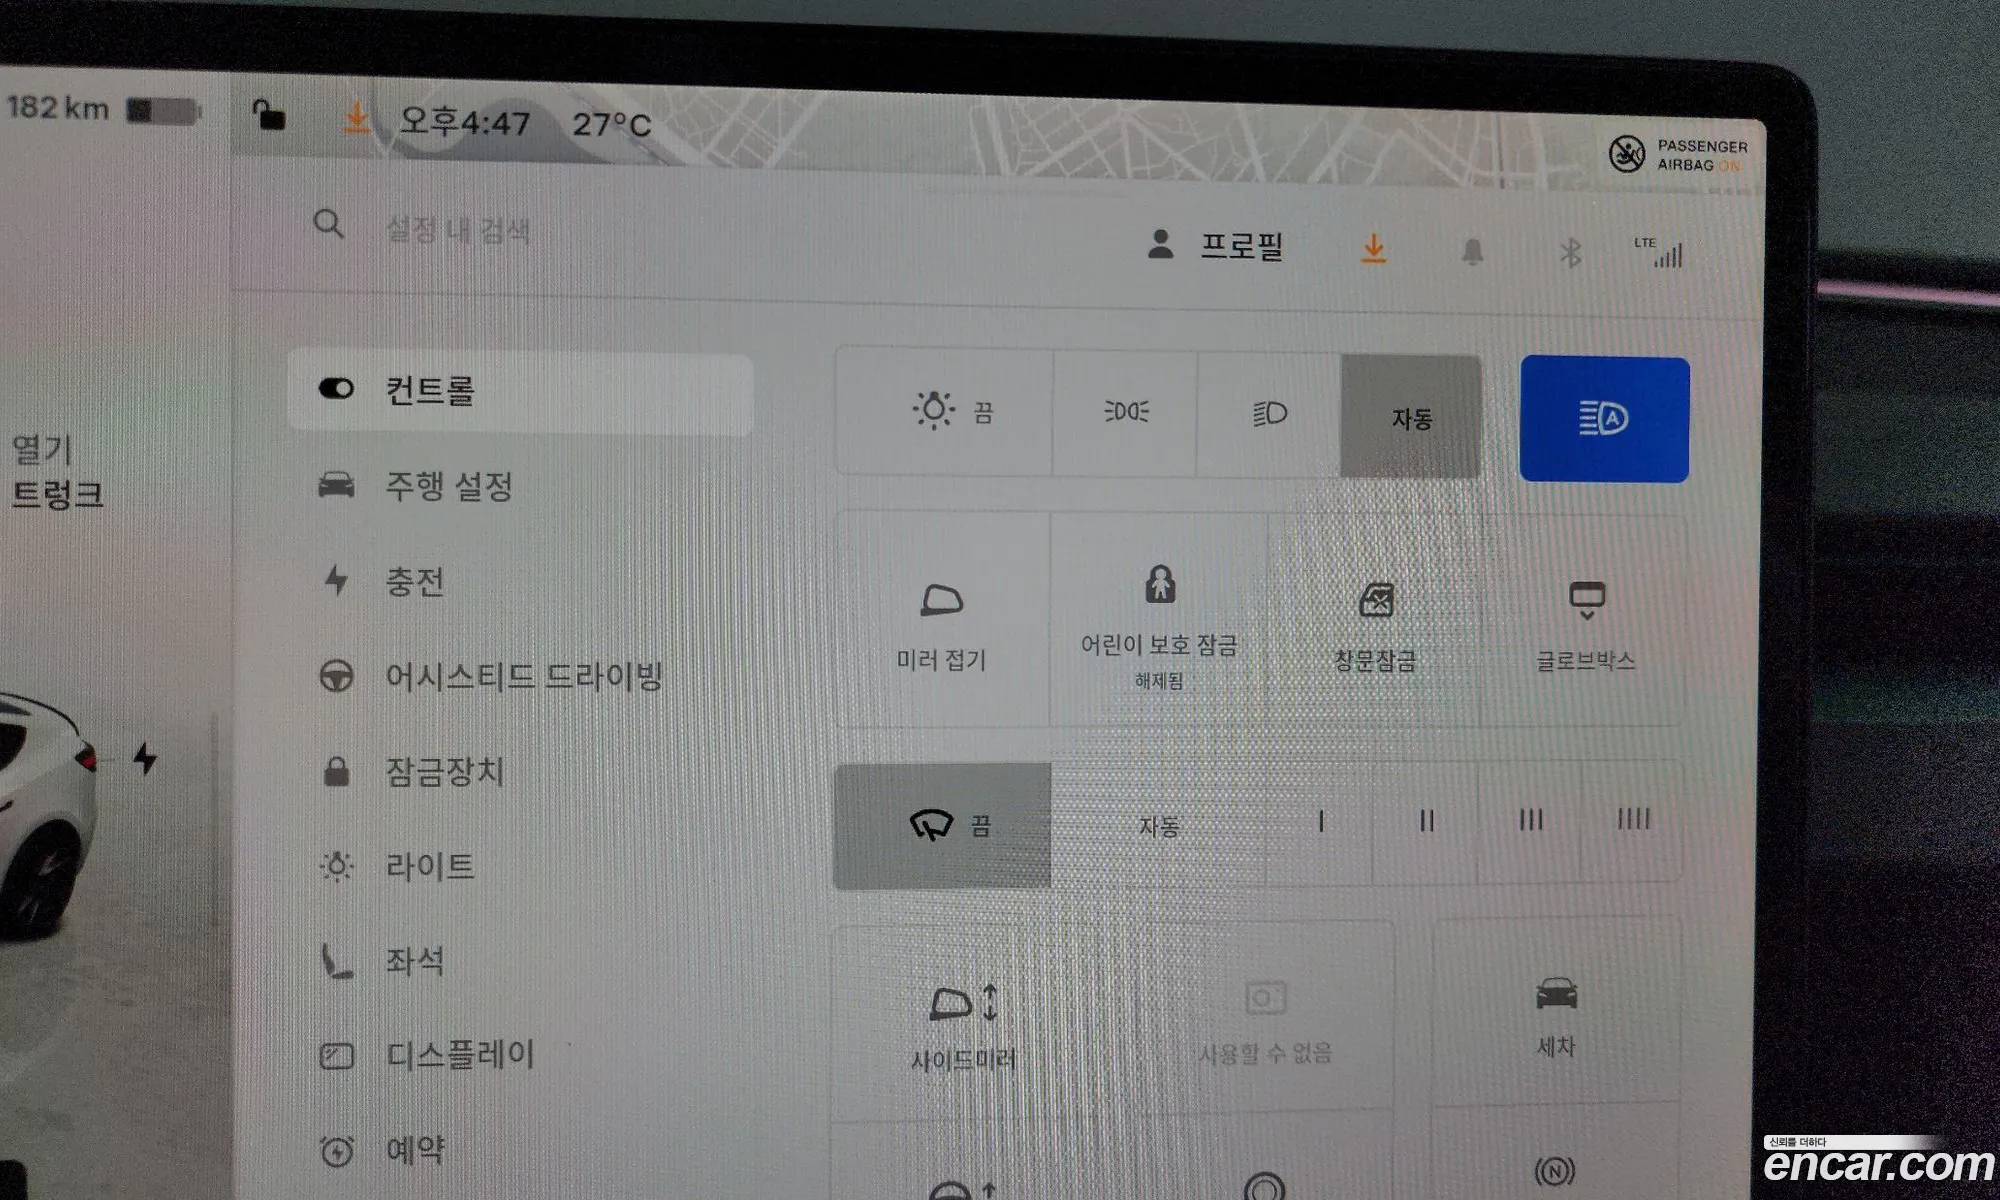This screenshot has width=2000, height=1200.
Task: Tap the download arrow in the status bar
Action: coord(356,119)
